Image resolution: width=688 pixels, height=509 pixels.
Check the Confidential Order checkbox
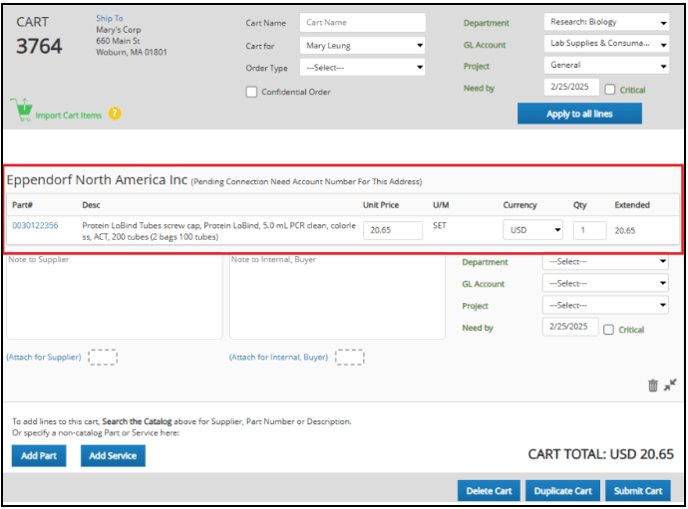tap(251, 92)
